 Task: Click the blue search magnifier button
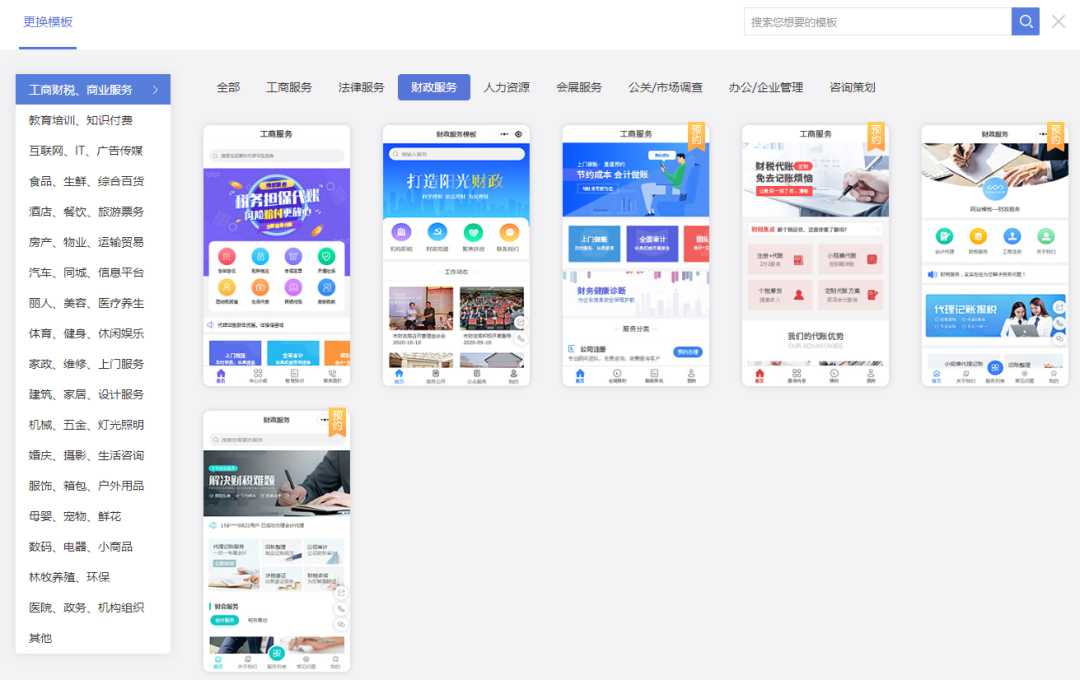pyautogui.click(x=1025, y=21)
